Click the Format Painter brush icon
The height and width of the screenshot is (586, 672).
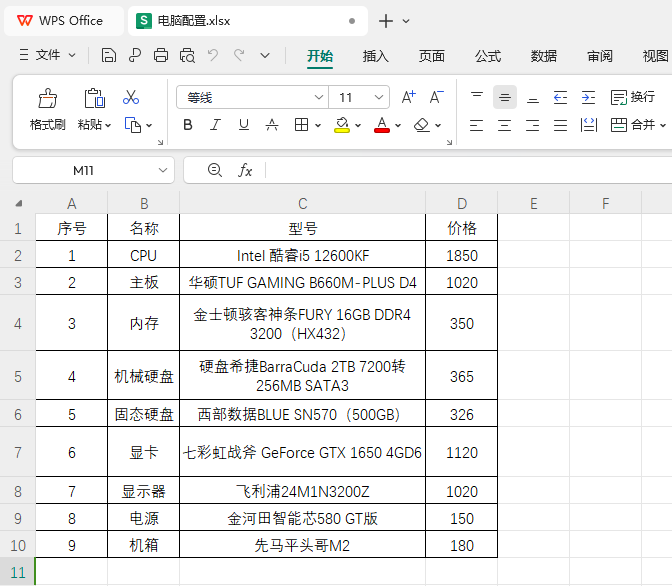point(48,98)
